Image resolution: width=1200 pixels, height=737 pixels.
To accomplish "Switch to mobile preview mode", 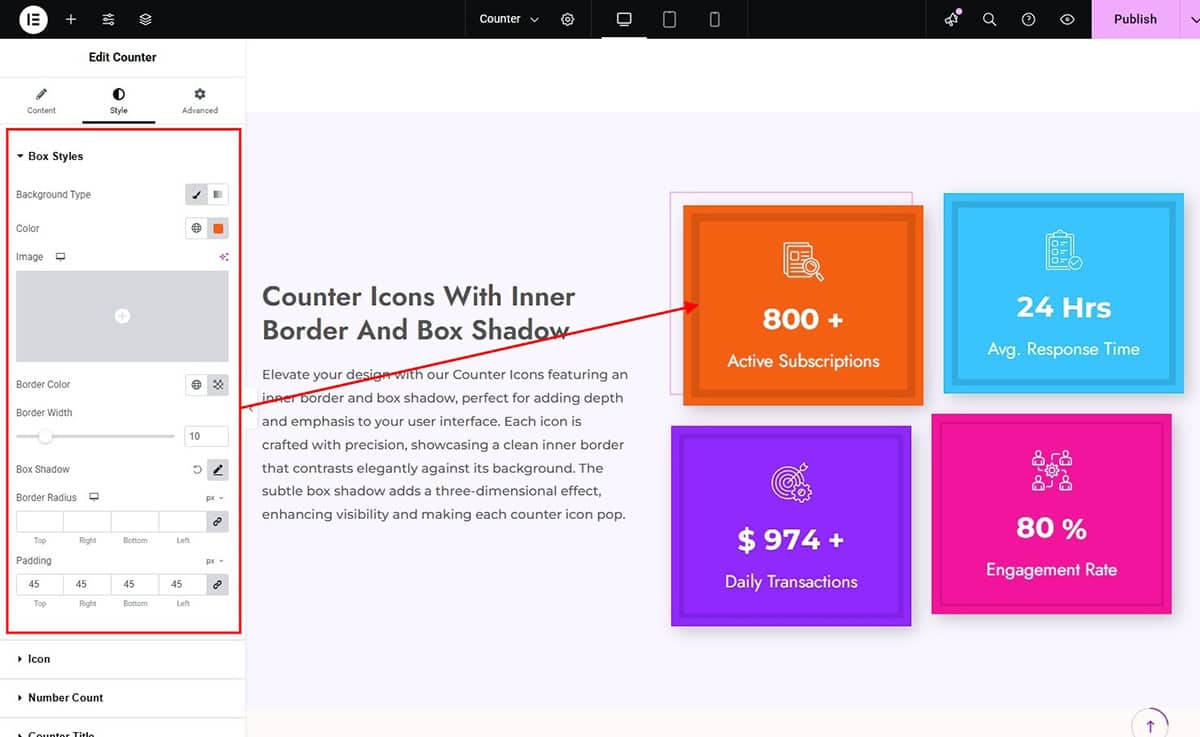I will (714, 19).
